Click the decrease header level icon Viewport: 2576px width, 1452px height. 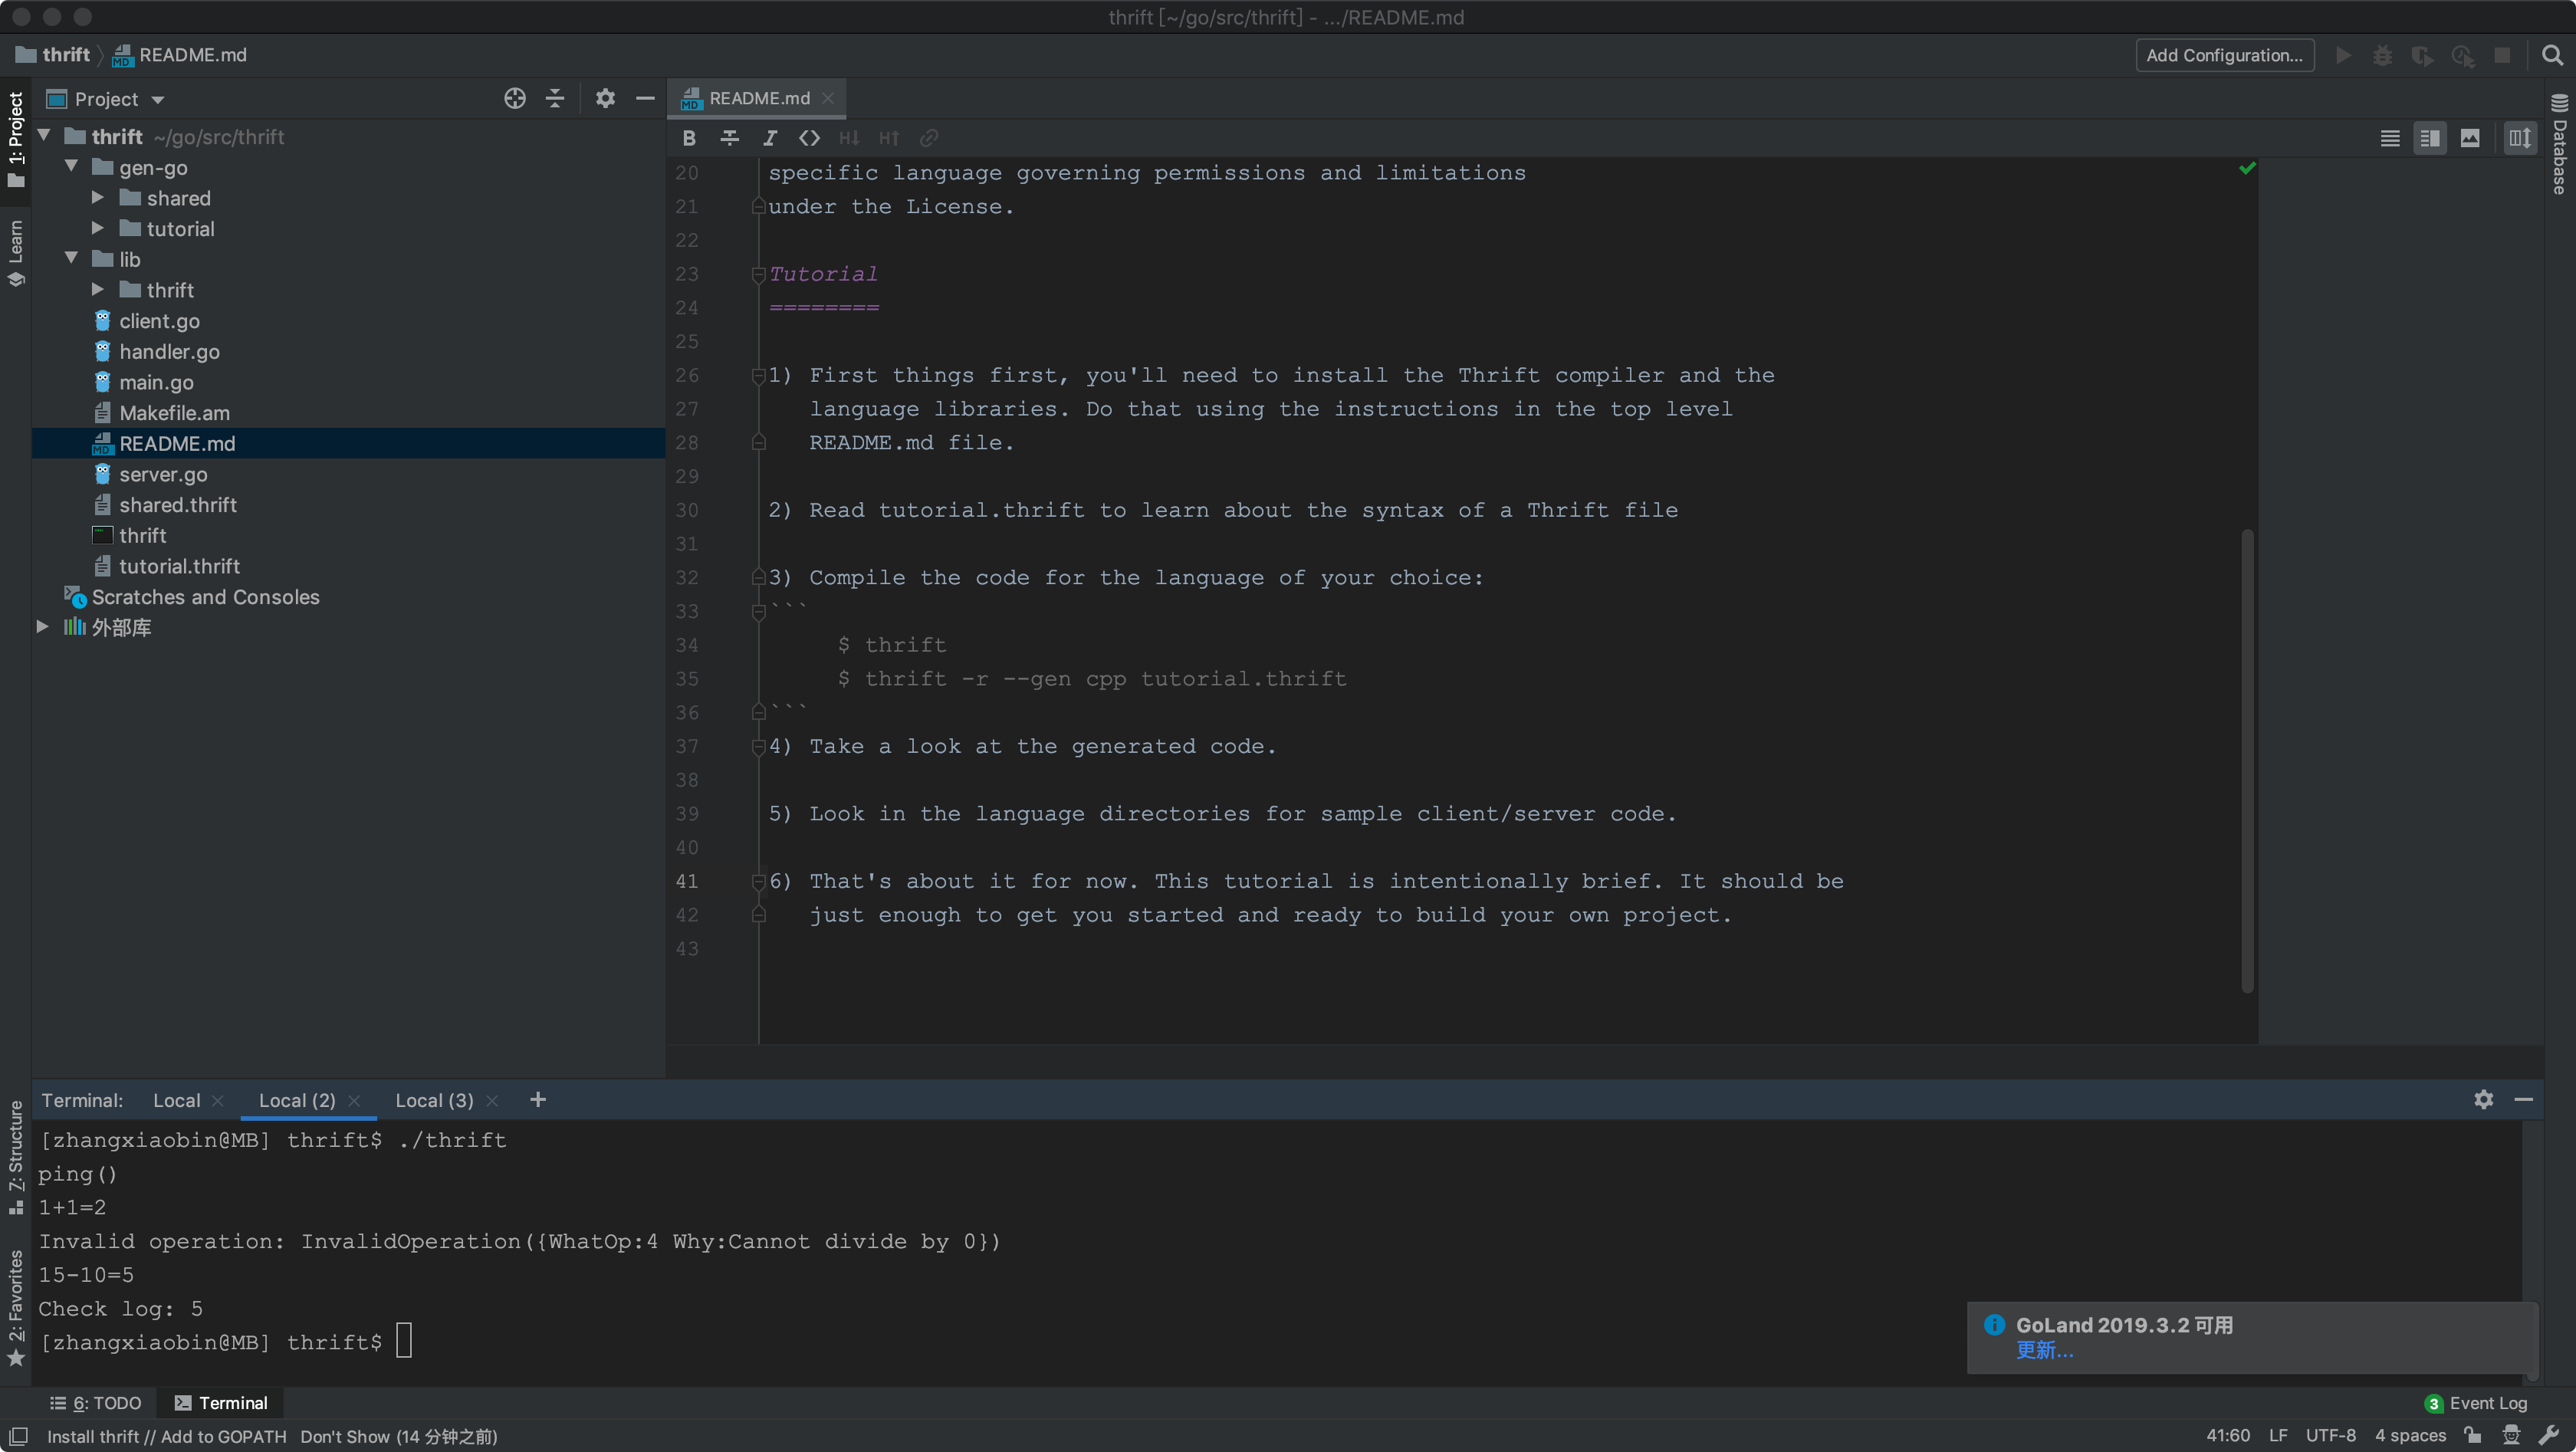pyautogui.click(x=849, y=138)
